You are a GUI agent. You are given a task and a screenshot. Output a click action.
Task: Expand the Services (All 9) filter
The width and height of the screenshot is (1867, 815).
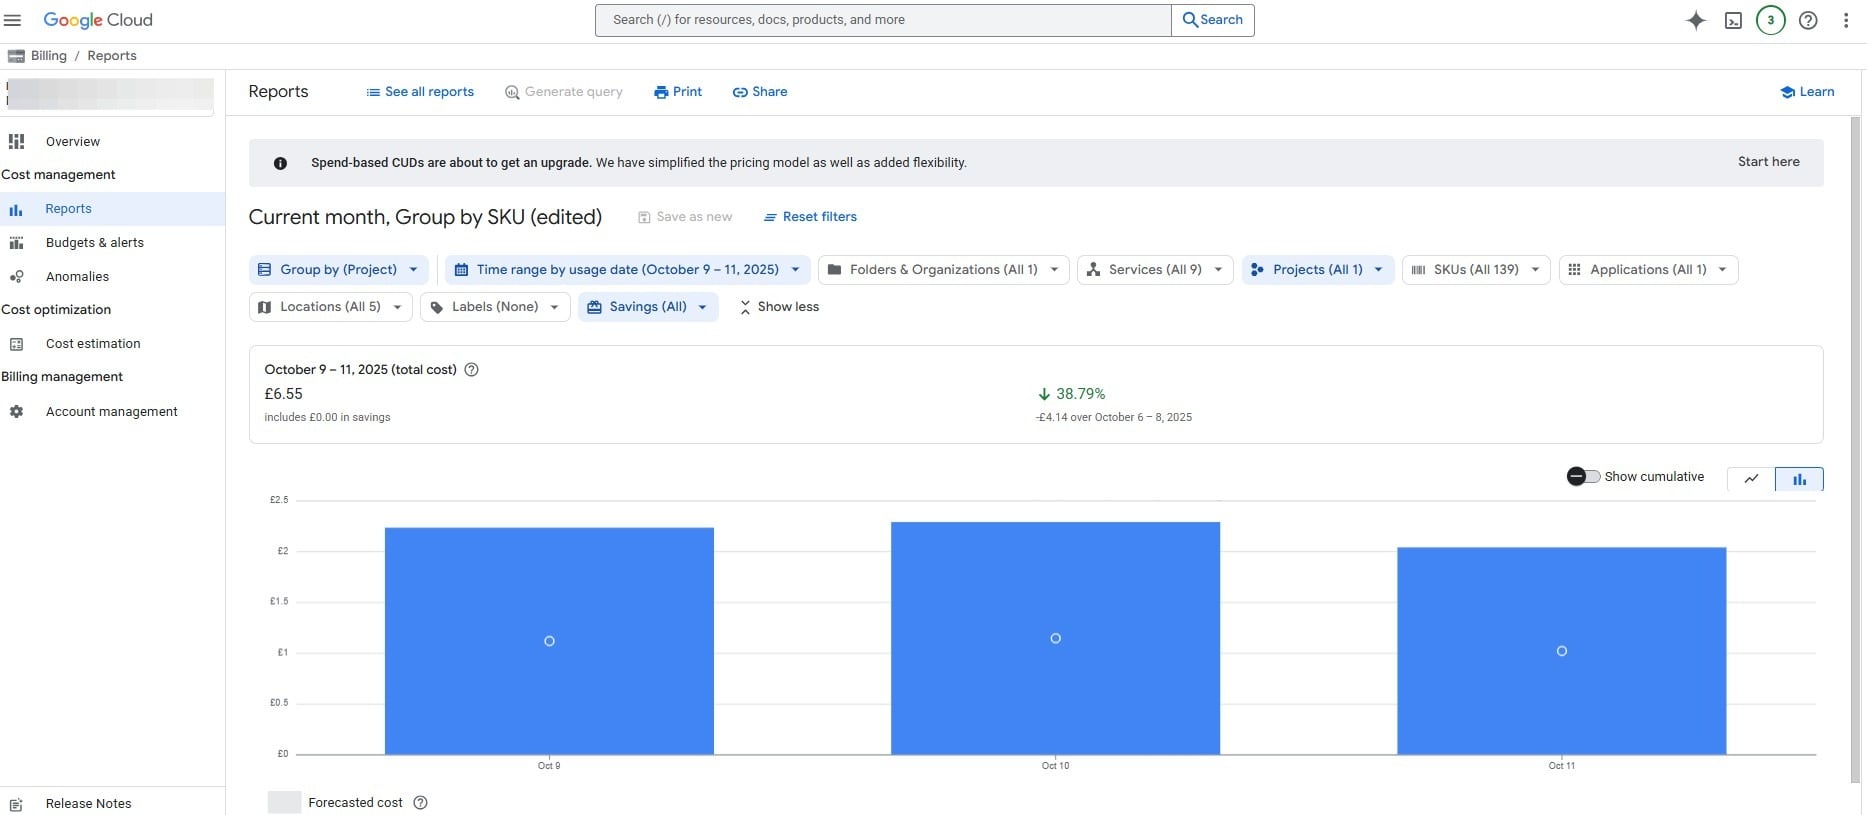click(x=1155, y=269)
